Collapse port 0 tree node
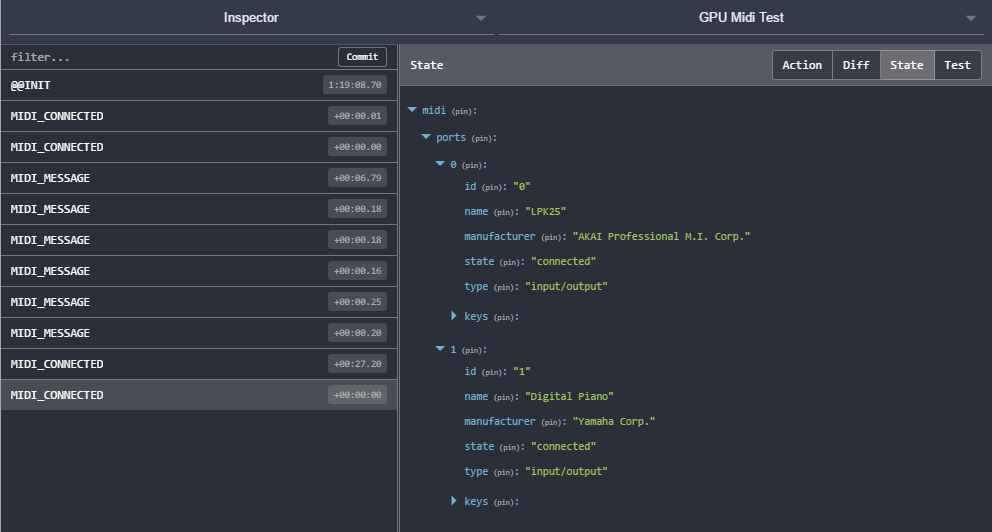The image size is (992, 532). point(440,164)
